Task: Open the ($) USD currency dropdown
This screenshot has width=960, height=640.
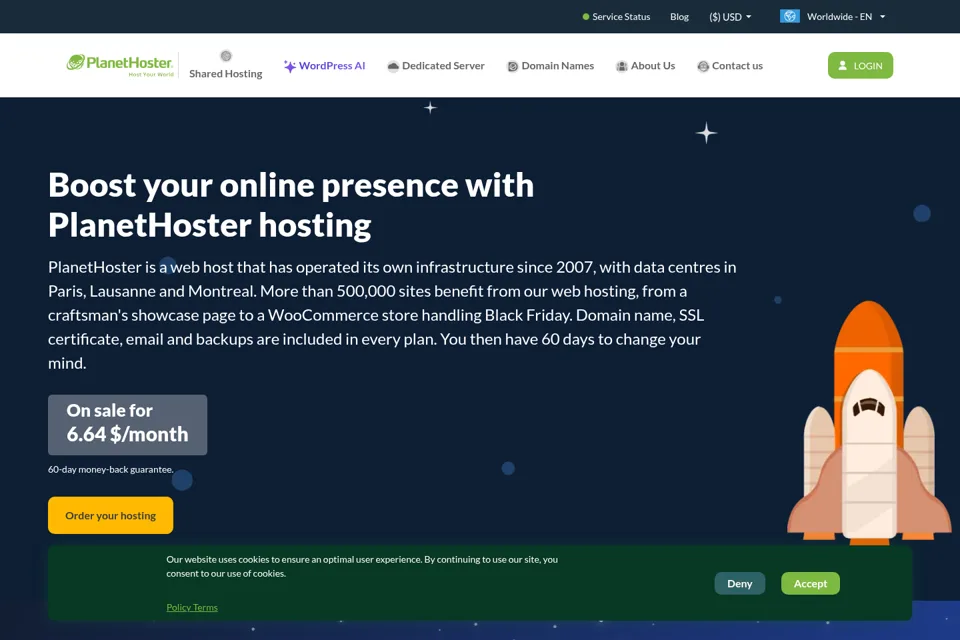Action: 730,17
